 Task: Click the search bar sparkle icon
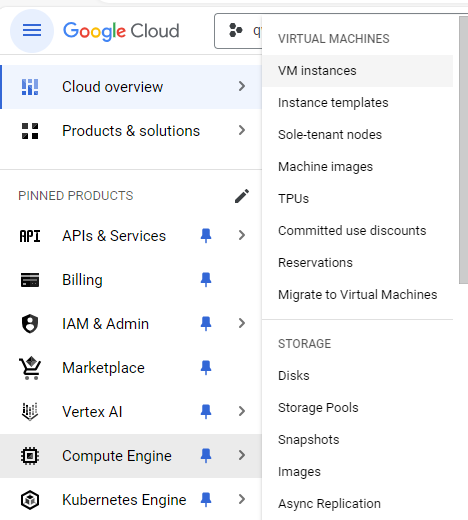pos(236,30)
